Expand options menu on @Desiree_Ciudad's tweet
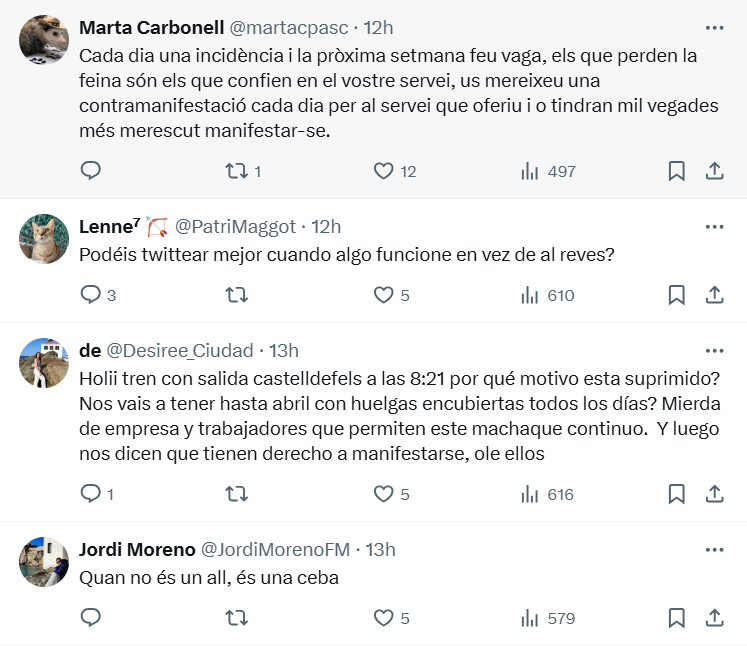 714,351
